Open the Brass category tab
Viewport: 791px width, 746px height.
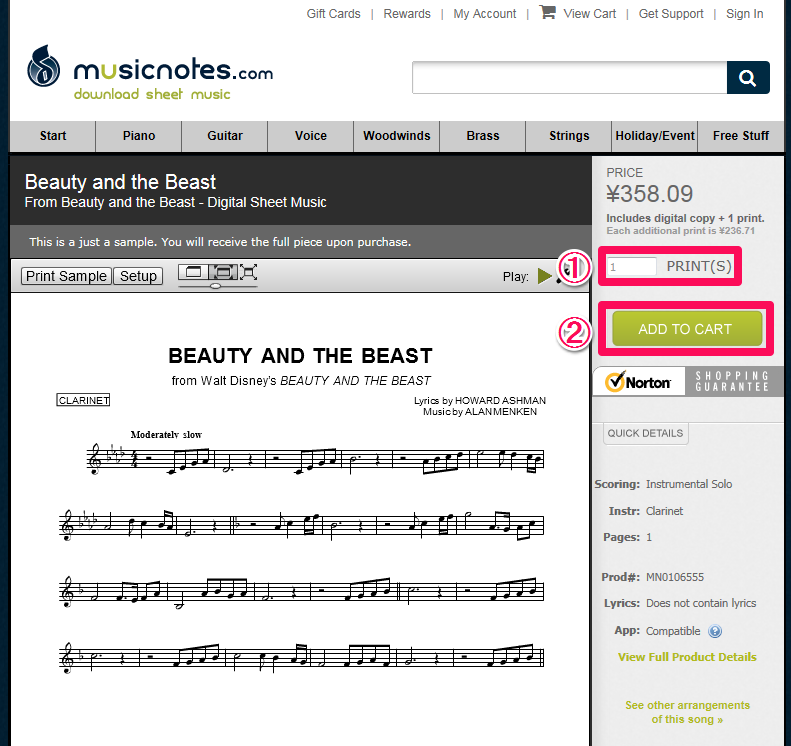[x=483, y=136]
